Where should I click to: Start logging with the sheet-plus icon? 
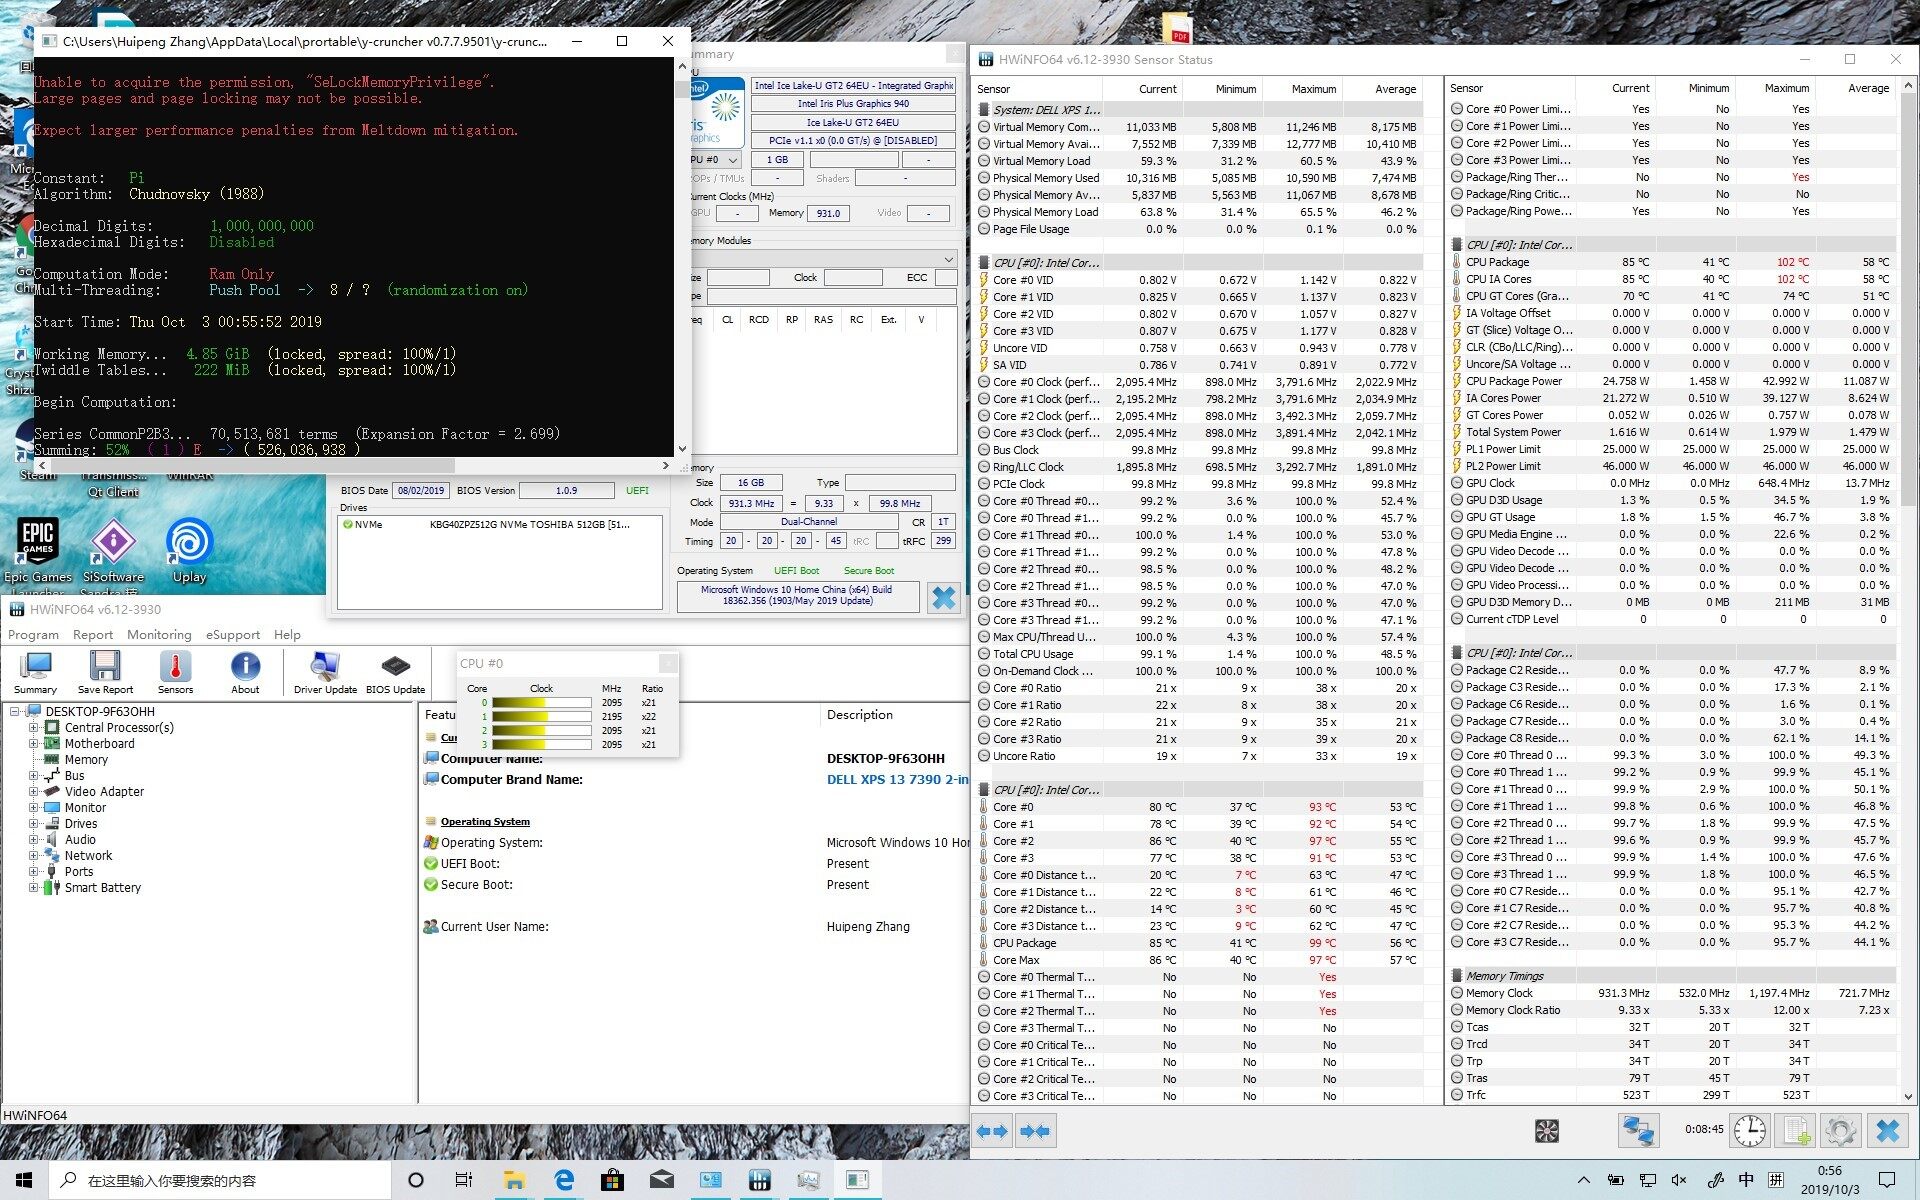[x=1795, y=1131]
